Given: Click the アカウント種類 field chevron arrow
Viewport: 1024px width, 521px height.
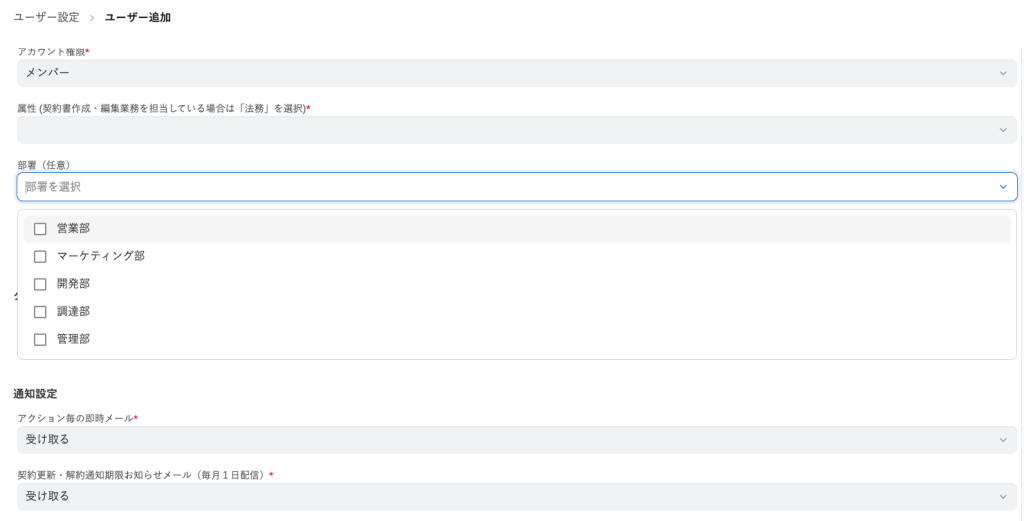Looking at the screenshot, I should (x=1003, y=73).
